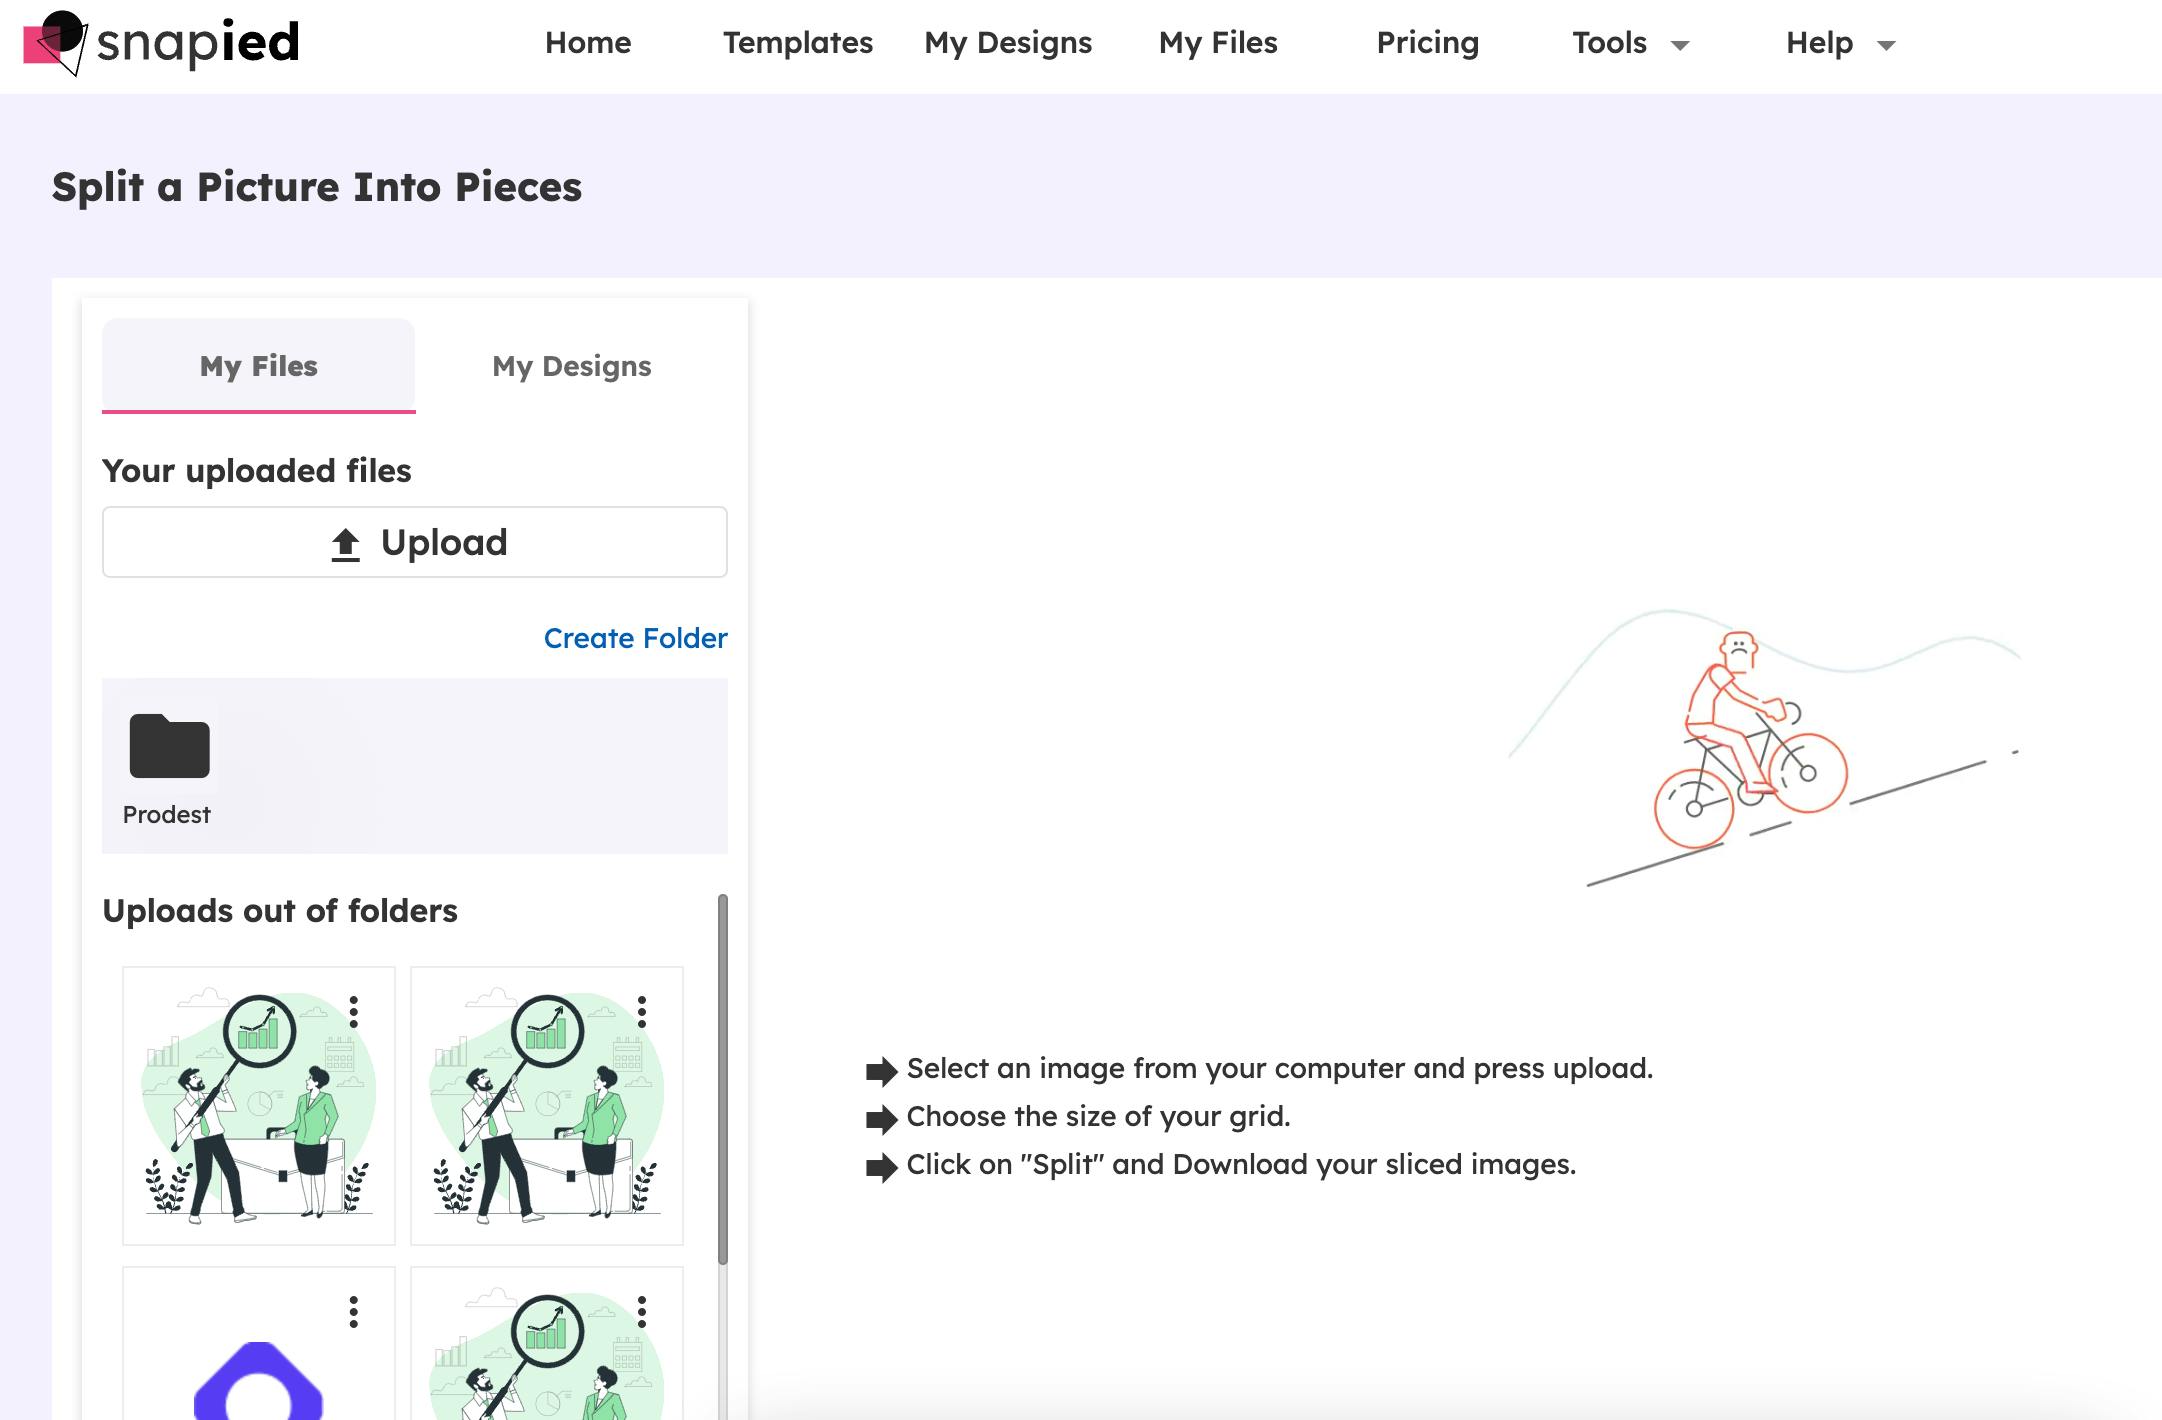
Task: Open Templates in the navigation bar
Action: point(798,43)
